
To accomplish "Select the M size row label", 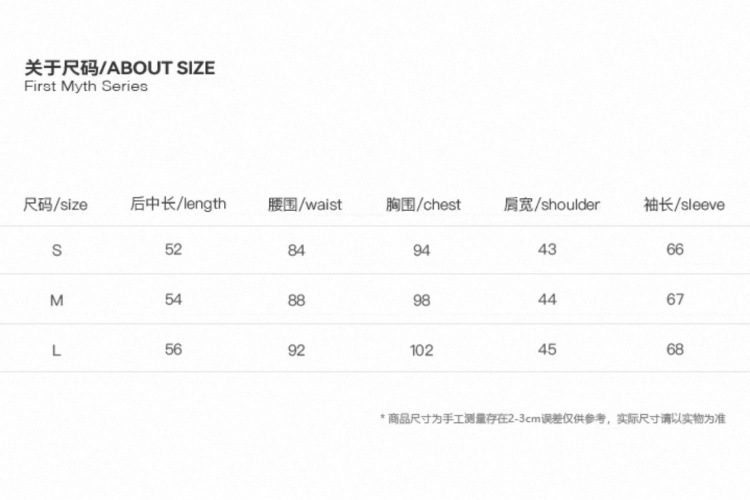I will pyautogui.click(x=56, y=300).
